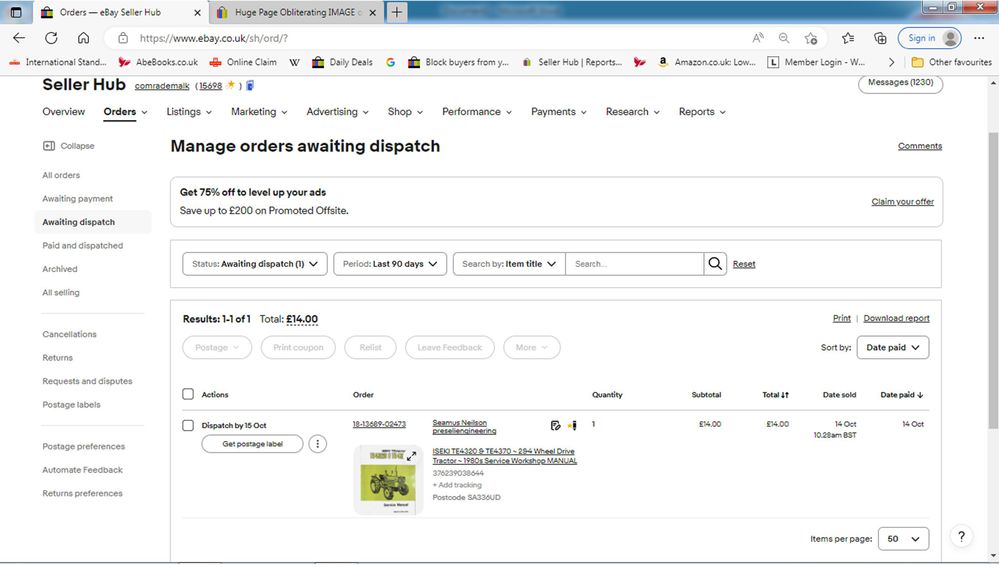Click the Collapse sidebar icon
This screenshot has width=999, height=568.
pos(49,146)
